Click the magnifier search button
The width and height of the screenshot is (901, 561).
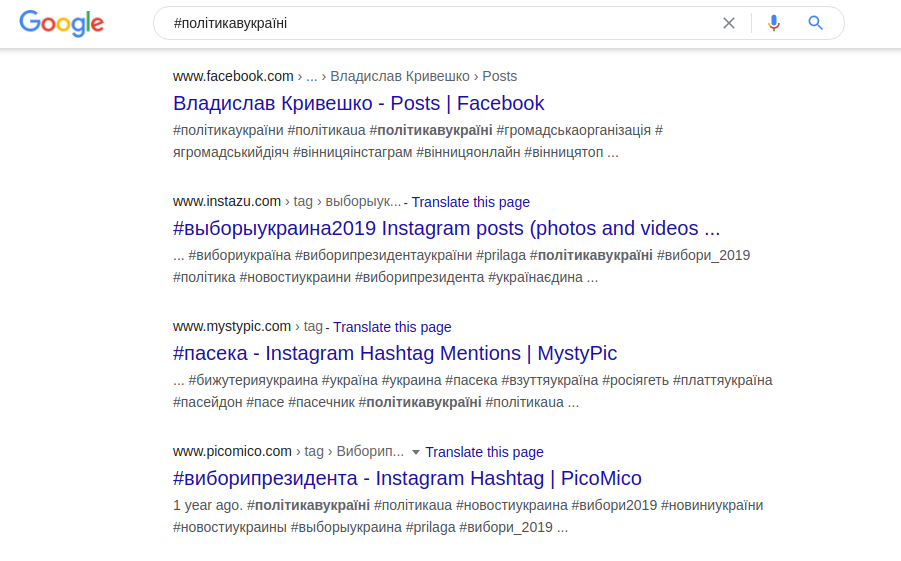pyautogui.click(x=816, y=23)
